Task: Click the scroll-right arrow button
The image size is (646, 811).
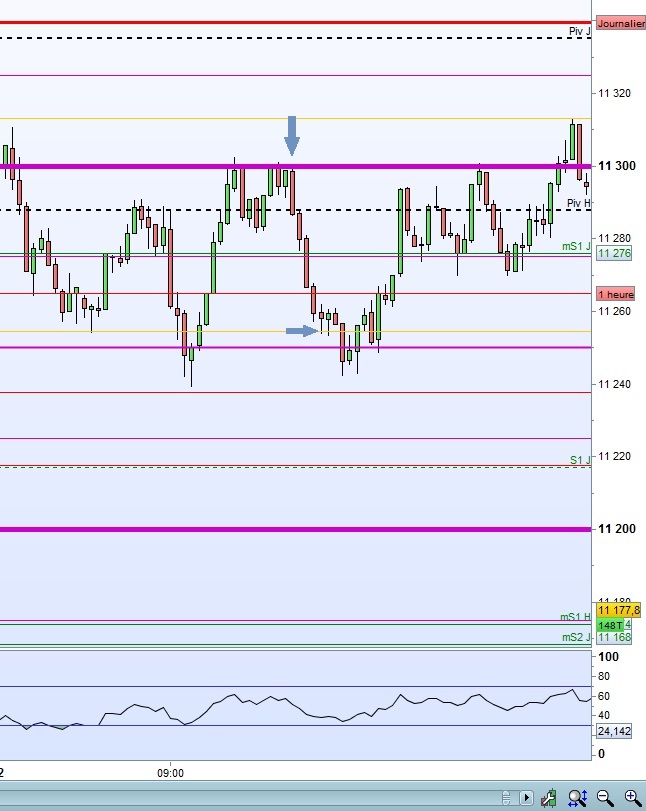Action: click(526, 798)
